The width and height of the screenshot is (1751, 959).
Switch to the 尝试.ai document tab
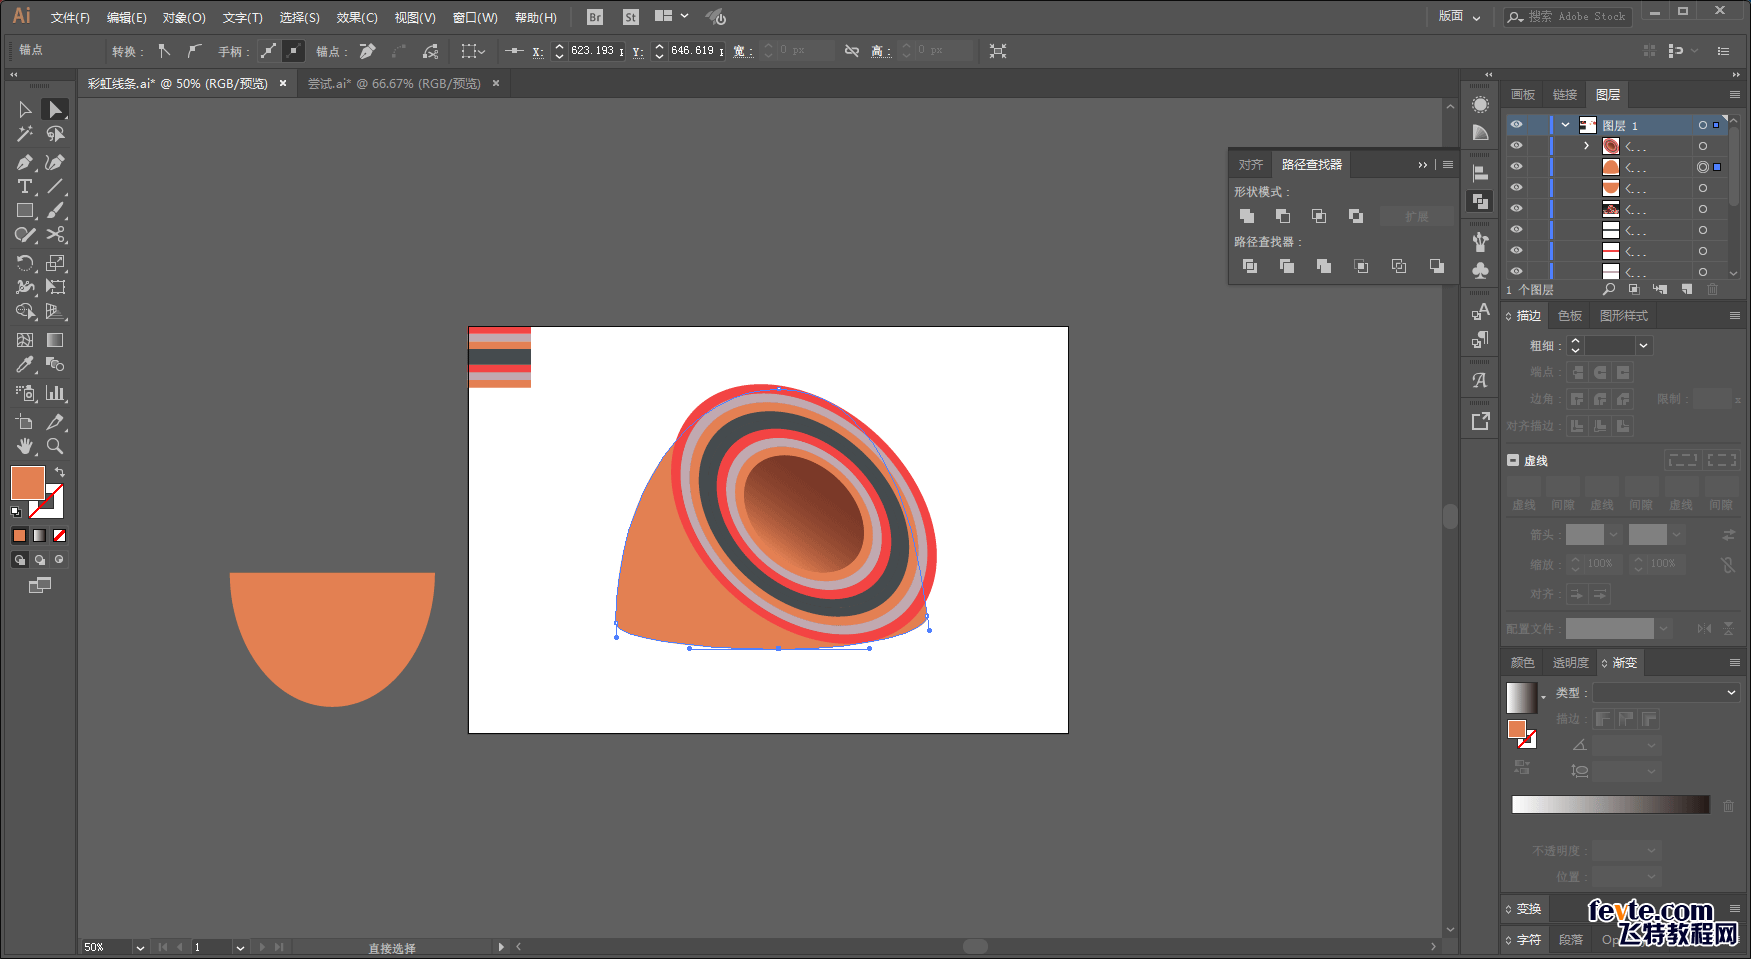[394, 84]
